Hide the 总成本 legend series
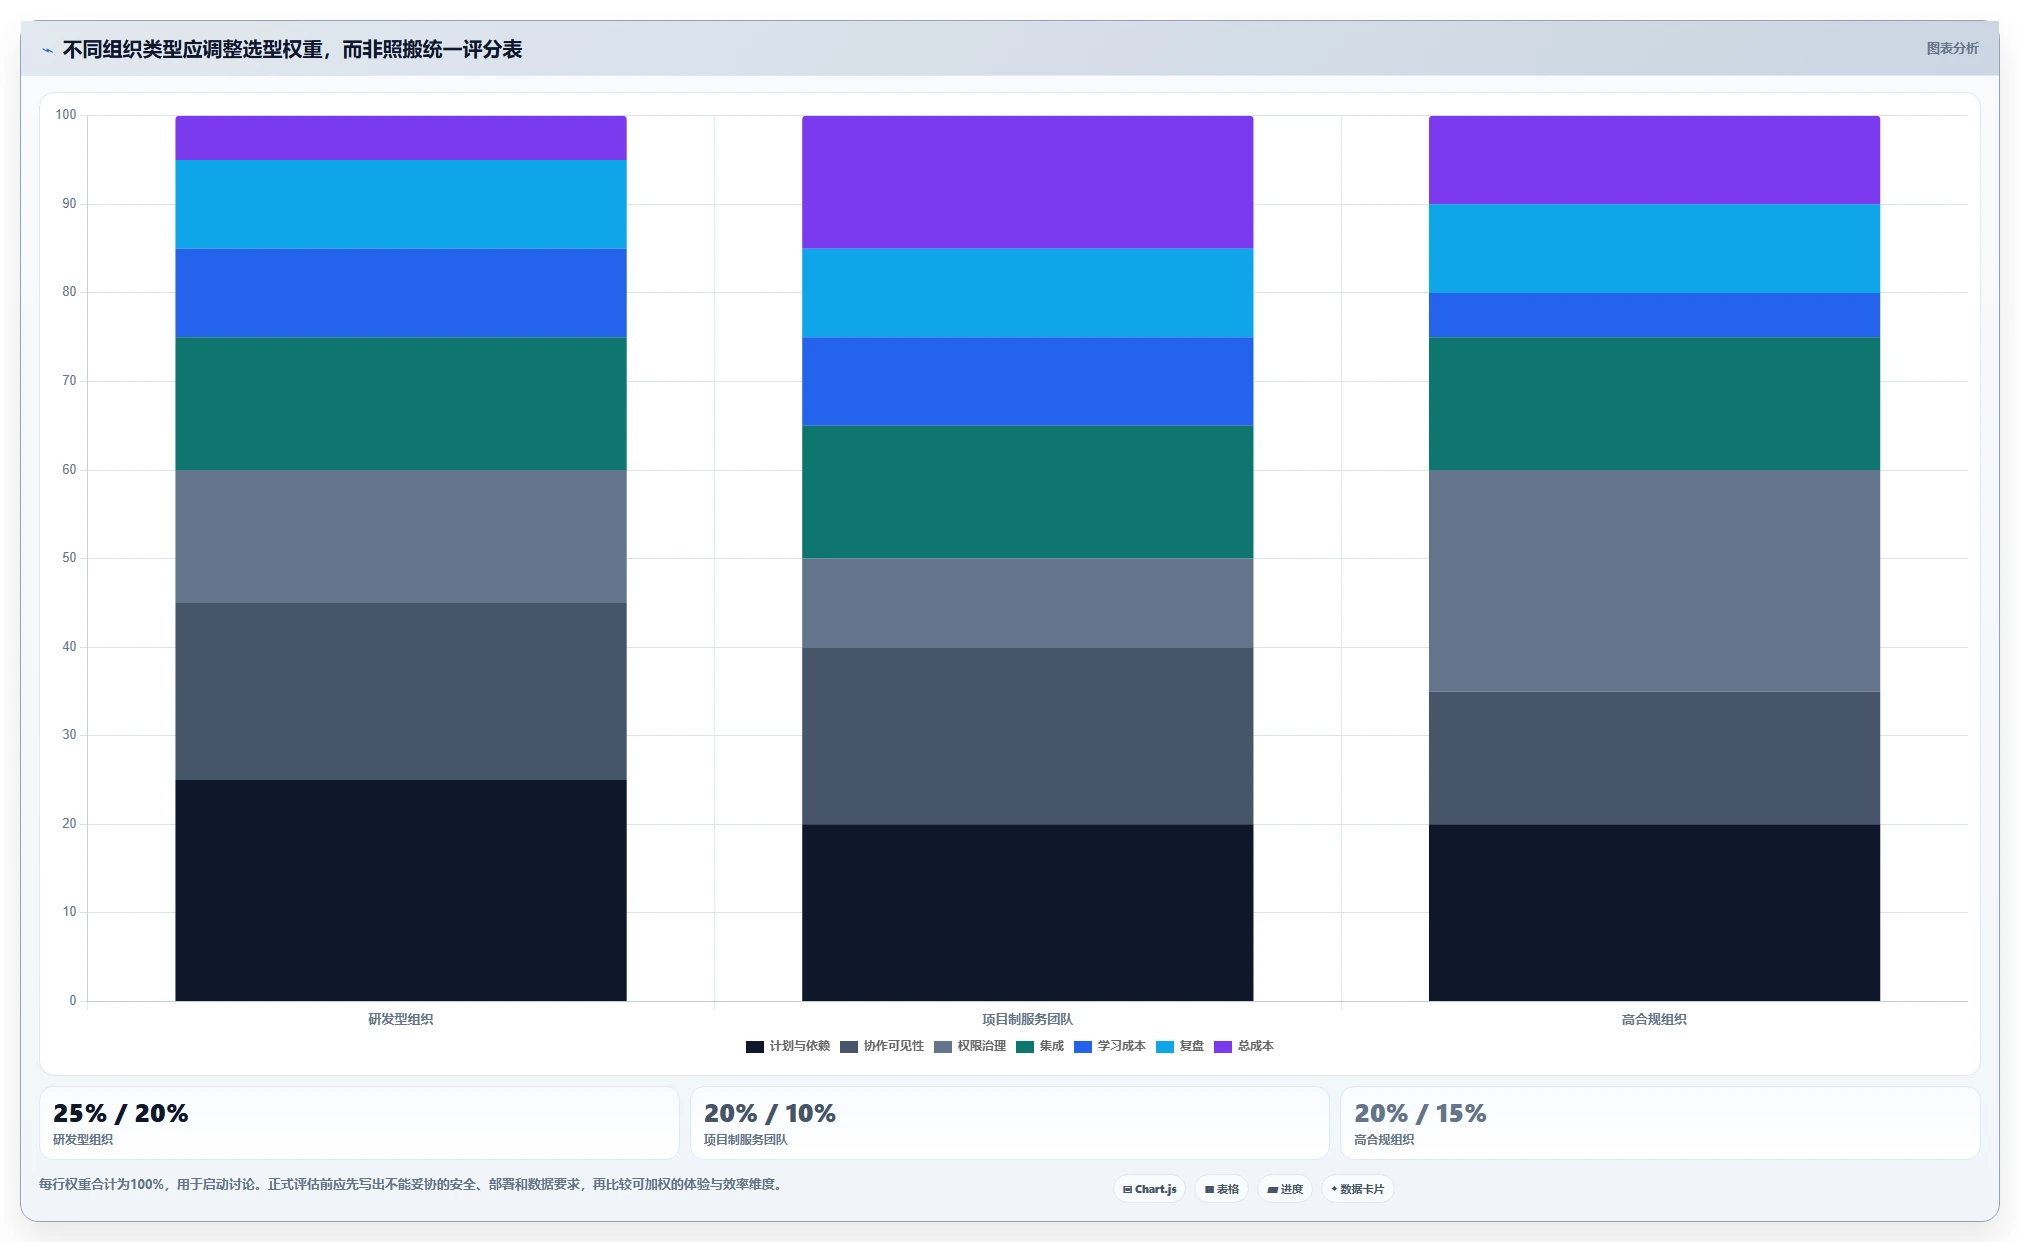Screen dimensions: 2020x1242 [1244, 1046]
